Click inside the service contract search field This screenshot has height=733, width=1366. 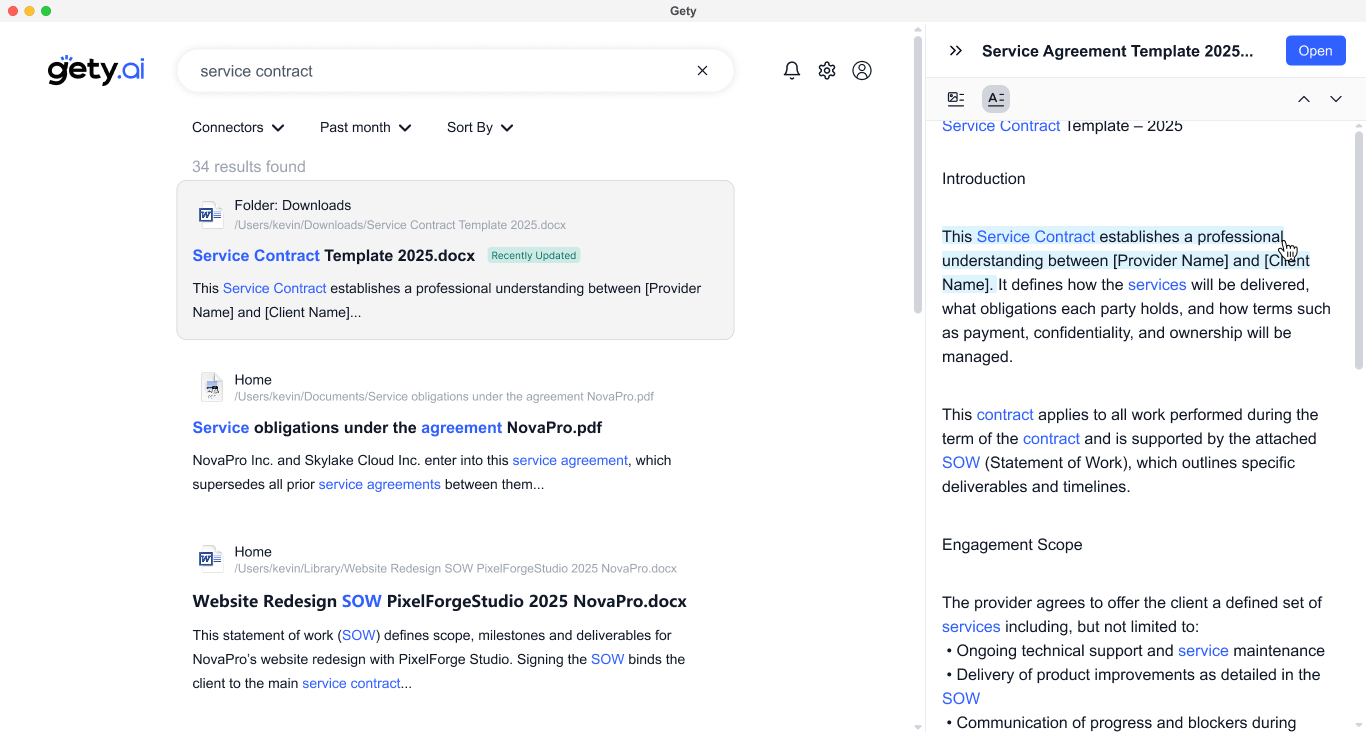tap(440, 71)
